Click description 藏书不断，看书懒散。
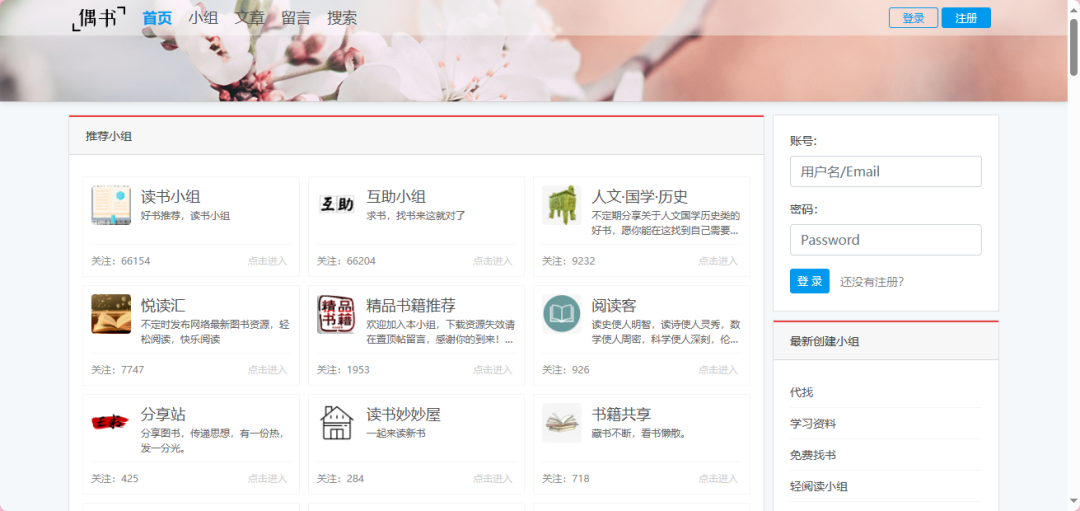 click(638, 433)
